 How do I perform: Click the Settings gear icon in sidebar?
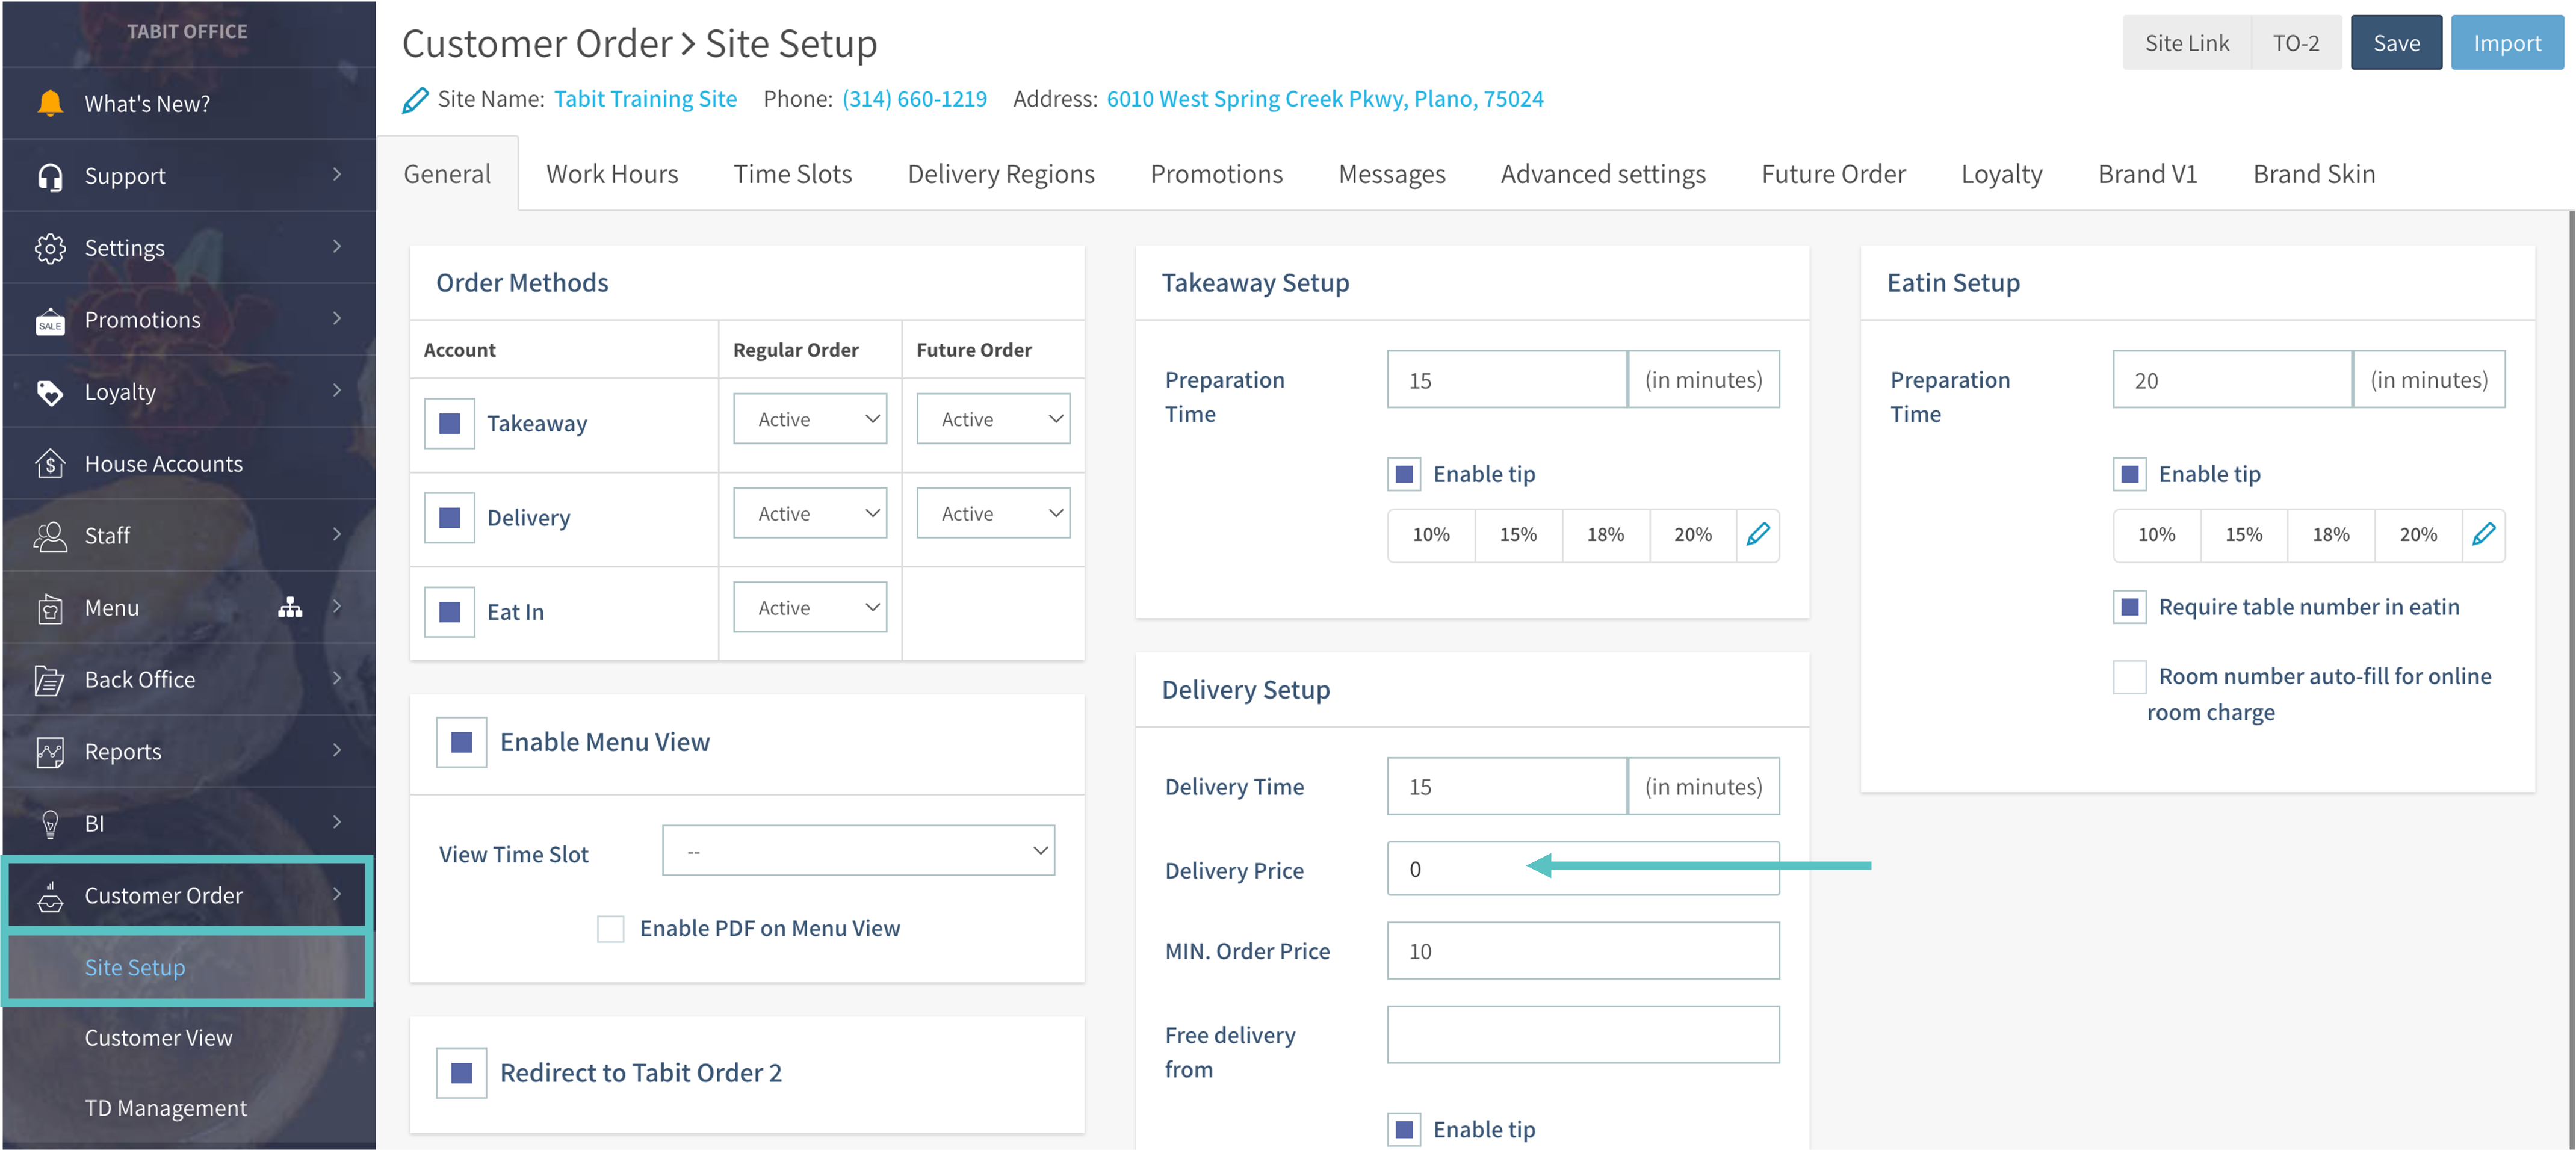50,248
